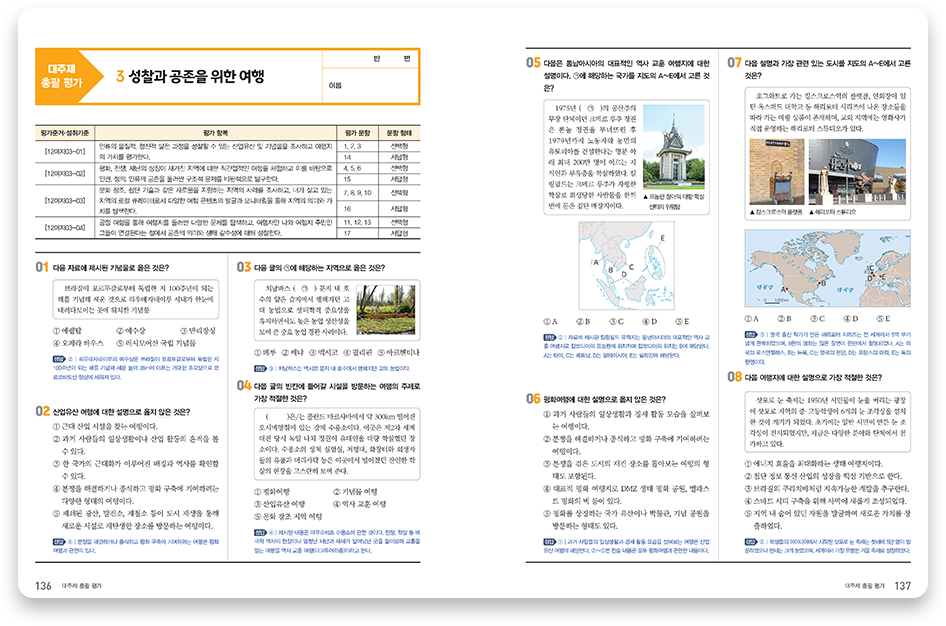Select answer '③멕시코' in question 03
The image size is (946, 626).
pos(324,352)
